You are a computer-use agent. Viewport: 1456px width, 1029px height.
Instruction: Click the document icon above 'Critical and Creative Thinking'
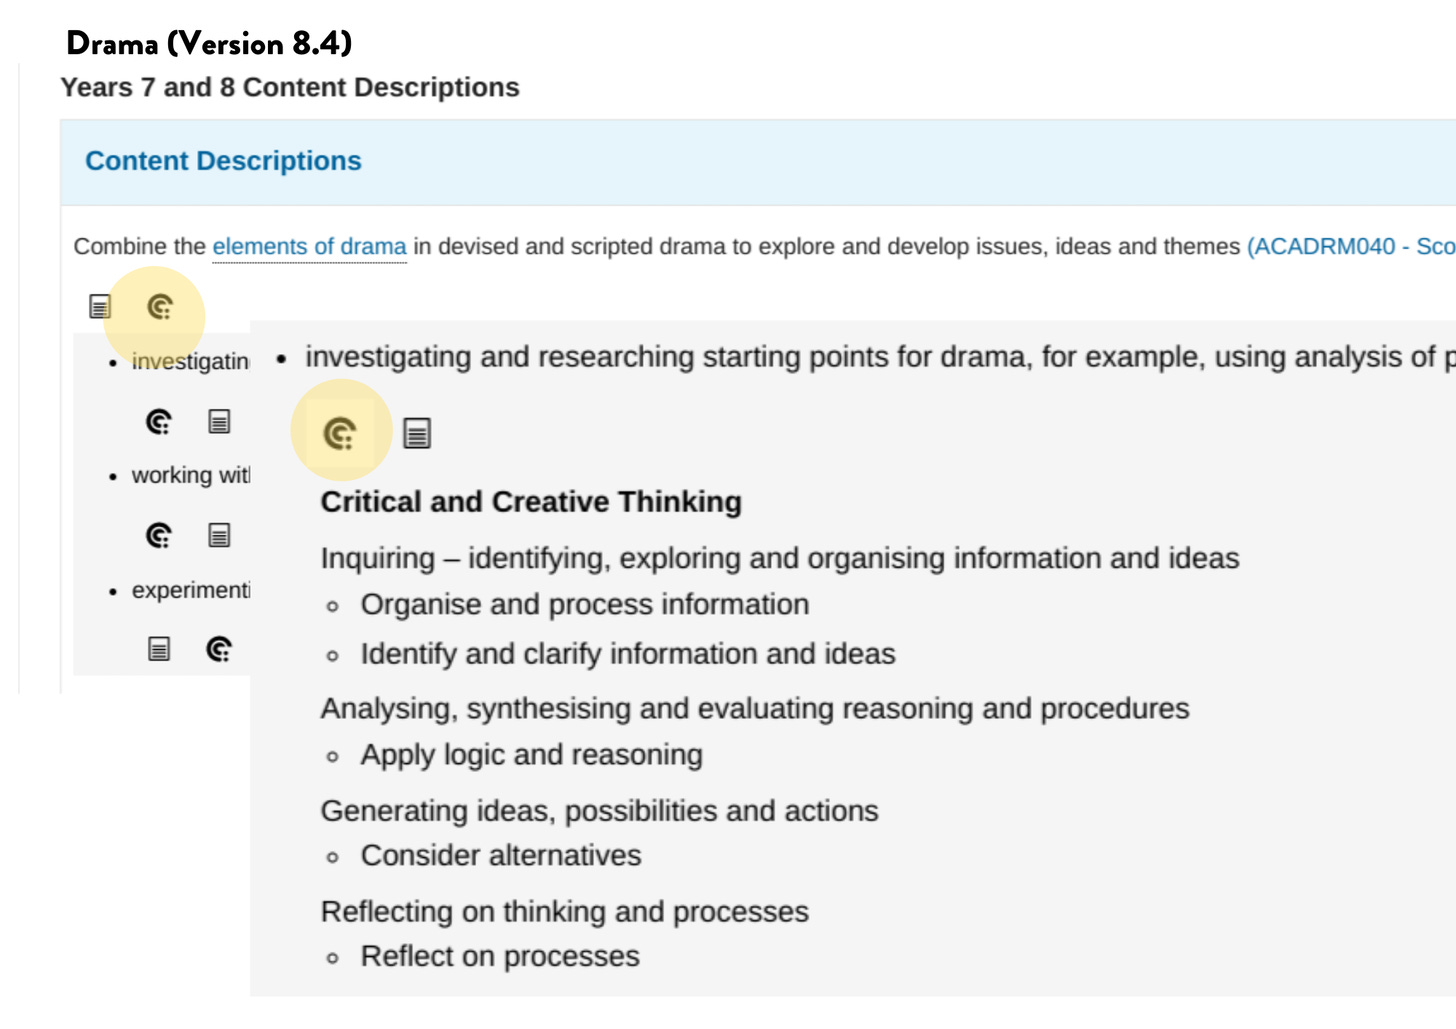click(417, 434)
